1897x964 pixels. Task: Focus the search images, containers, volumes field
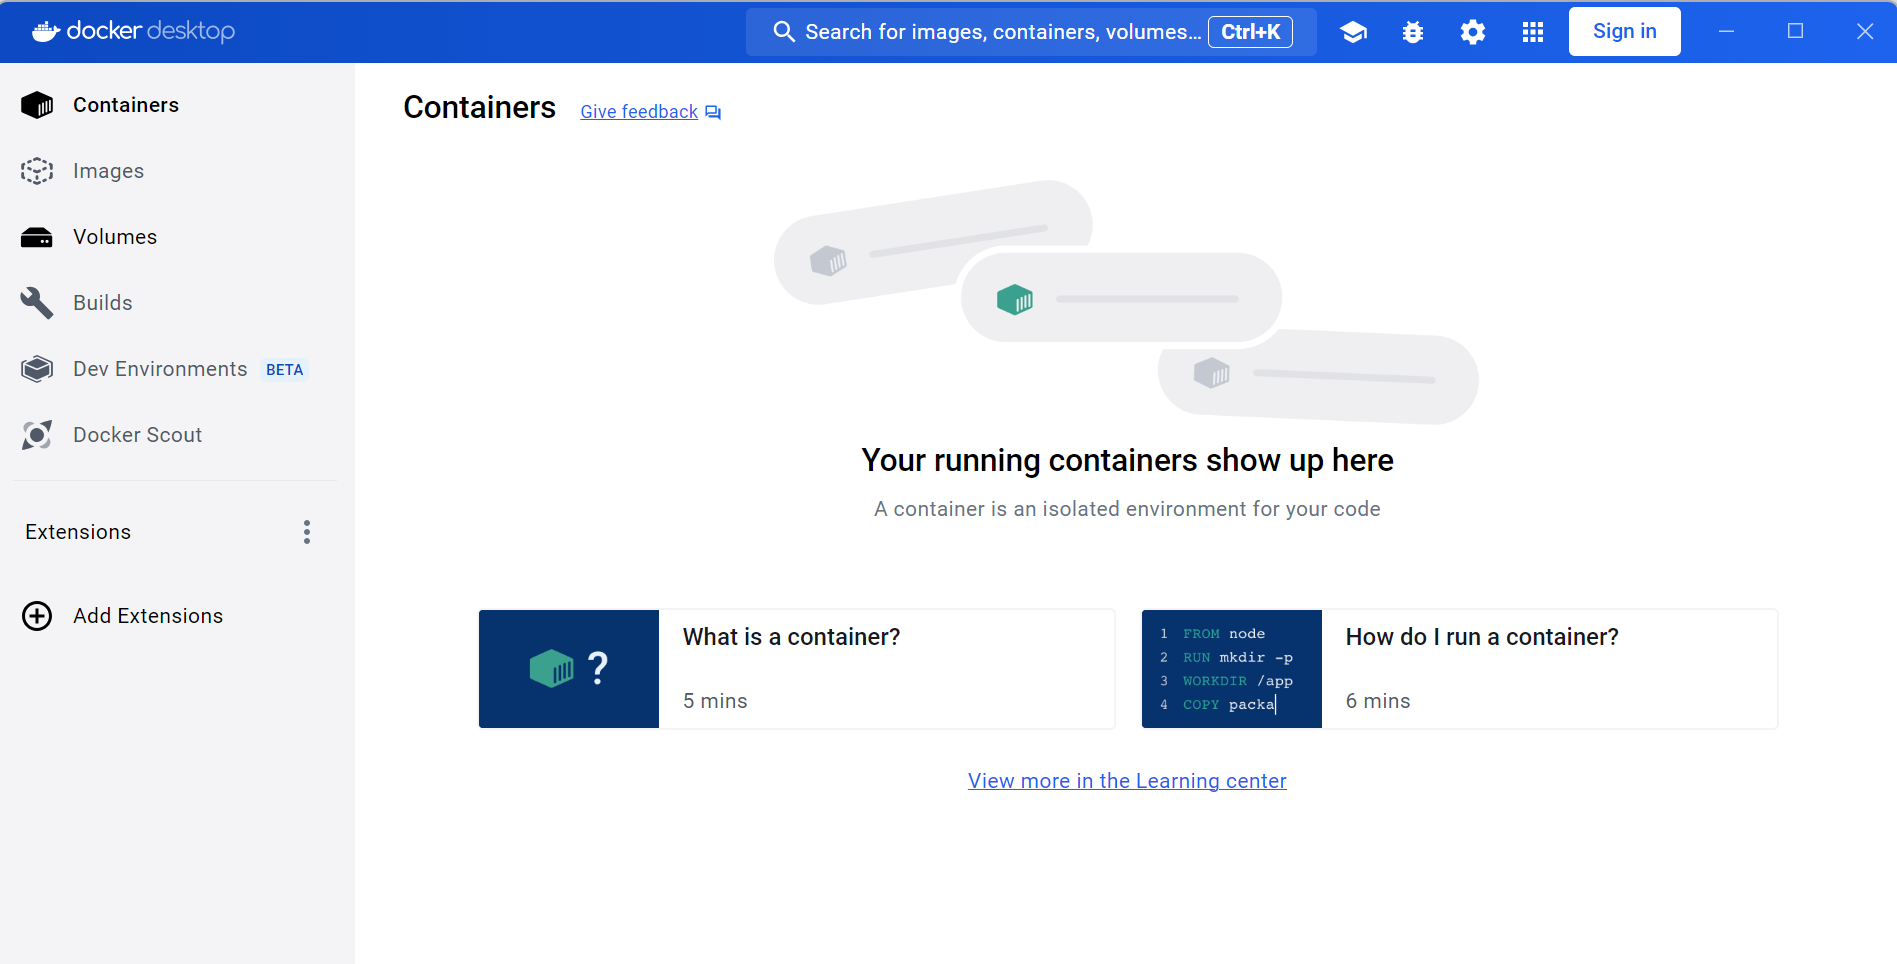pos(1031,32)
